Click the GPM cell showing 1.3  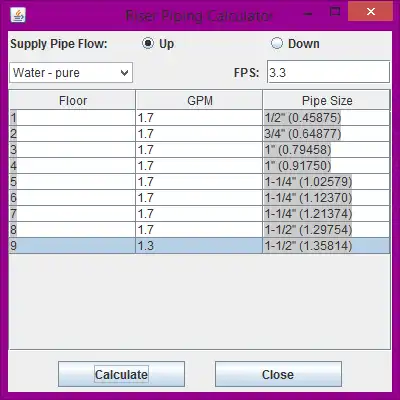[199, 246]
